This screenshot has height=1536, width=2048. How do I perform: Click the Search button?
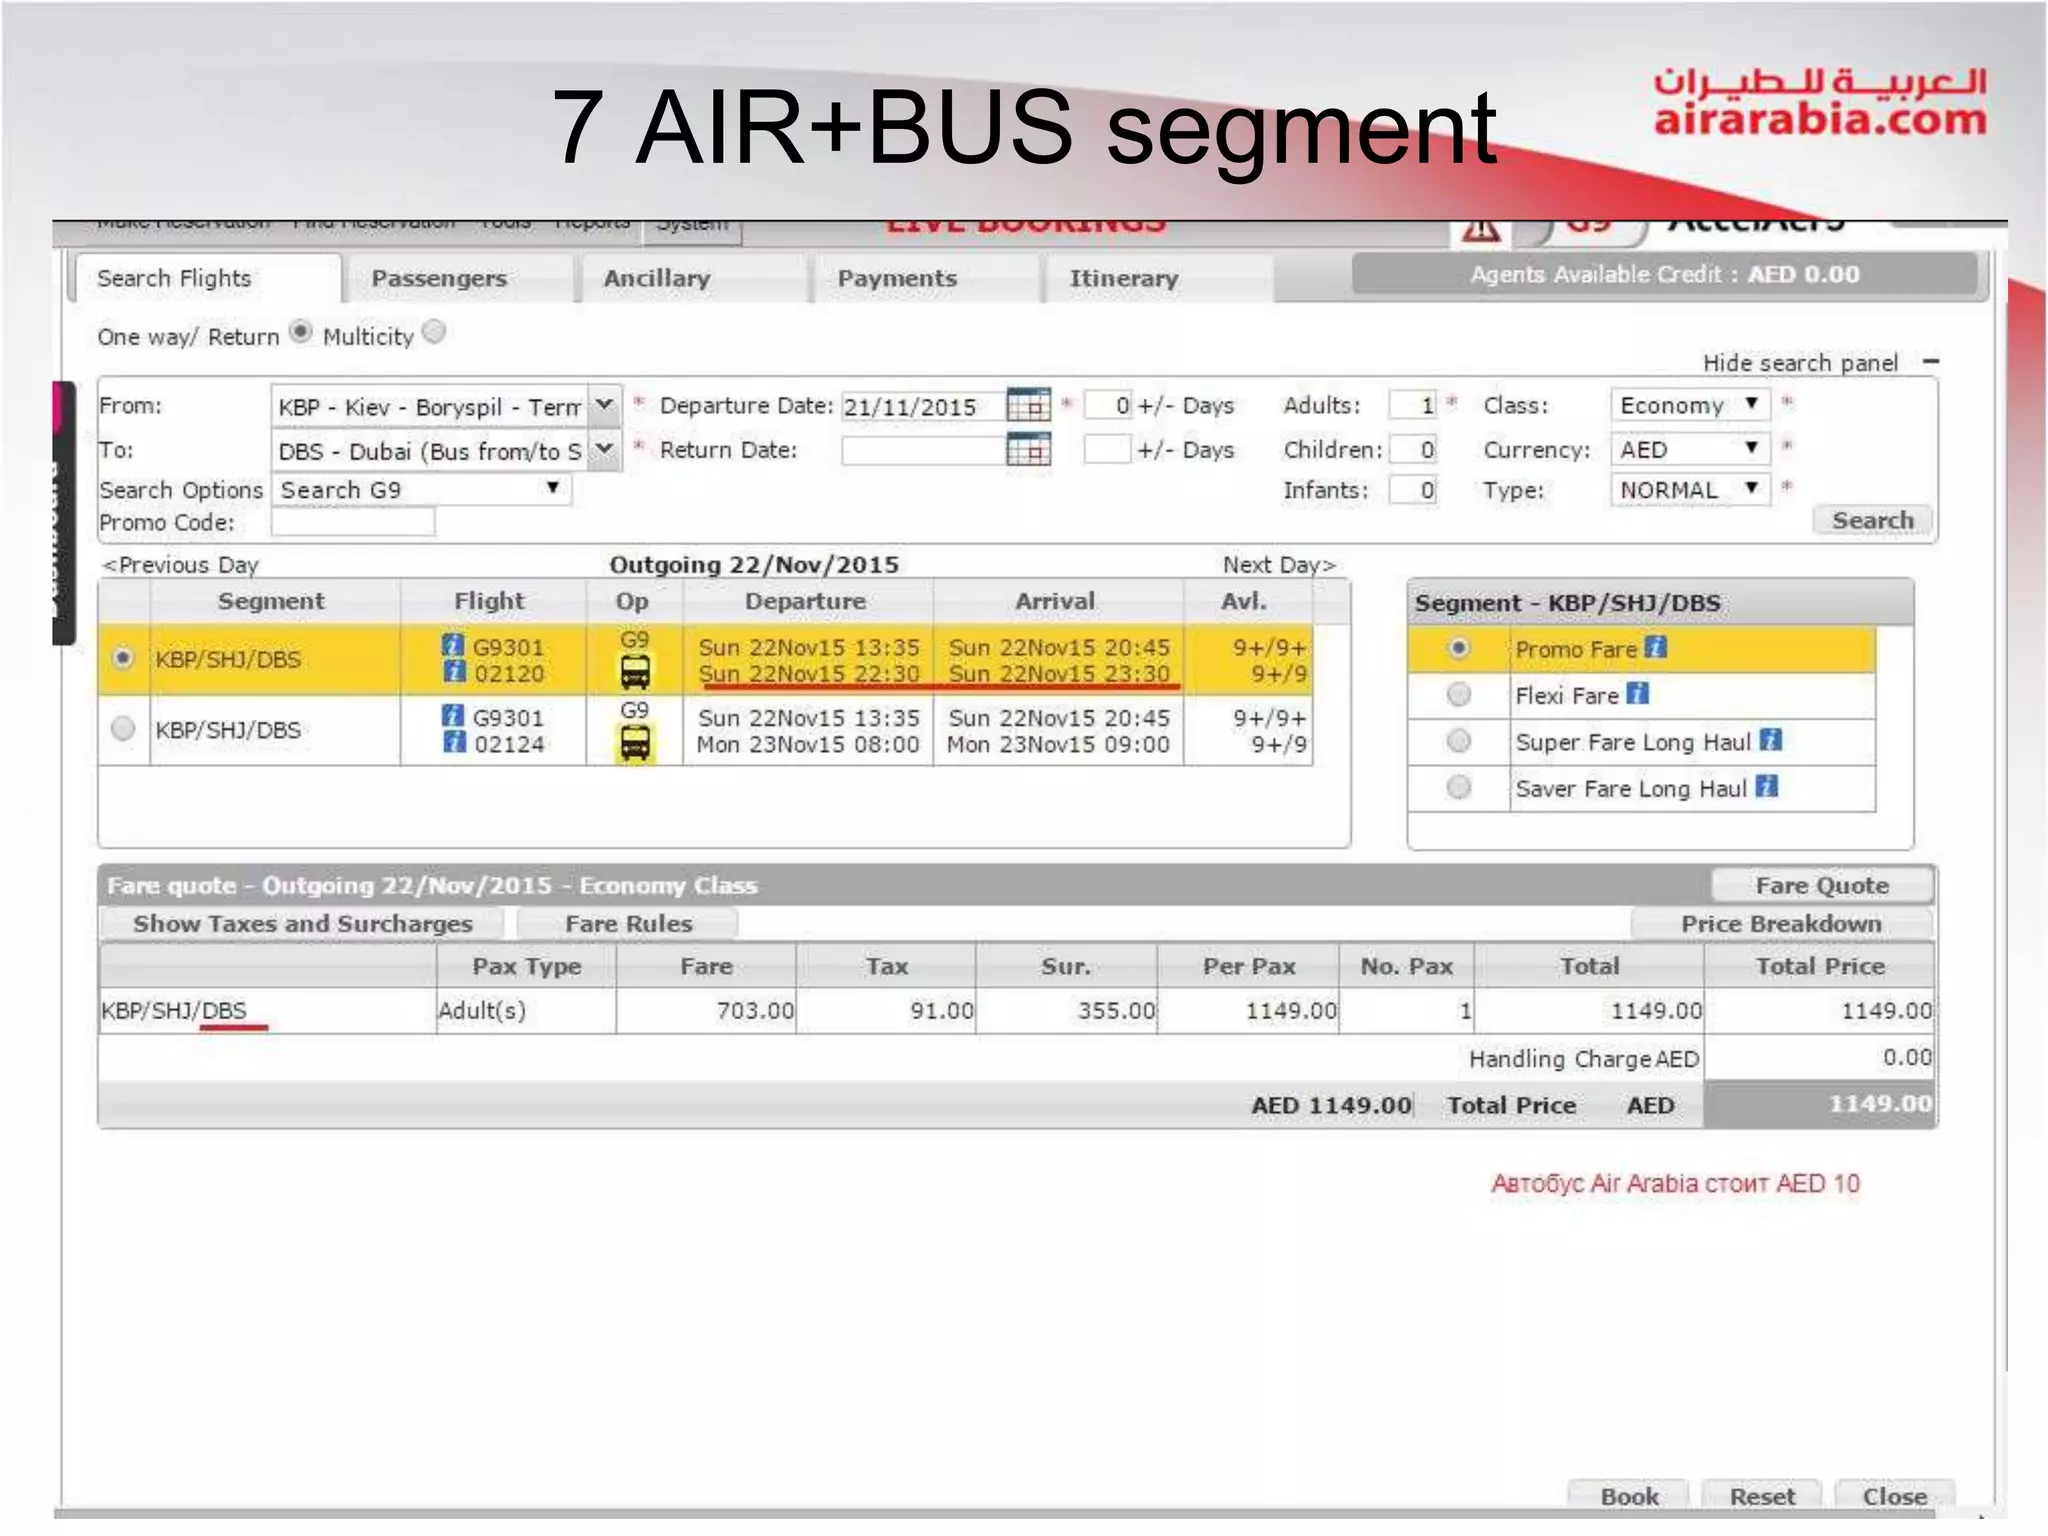(x=1872, y=520)
